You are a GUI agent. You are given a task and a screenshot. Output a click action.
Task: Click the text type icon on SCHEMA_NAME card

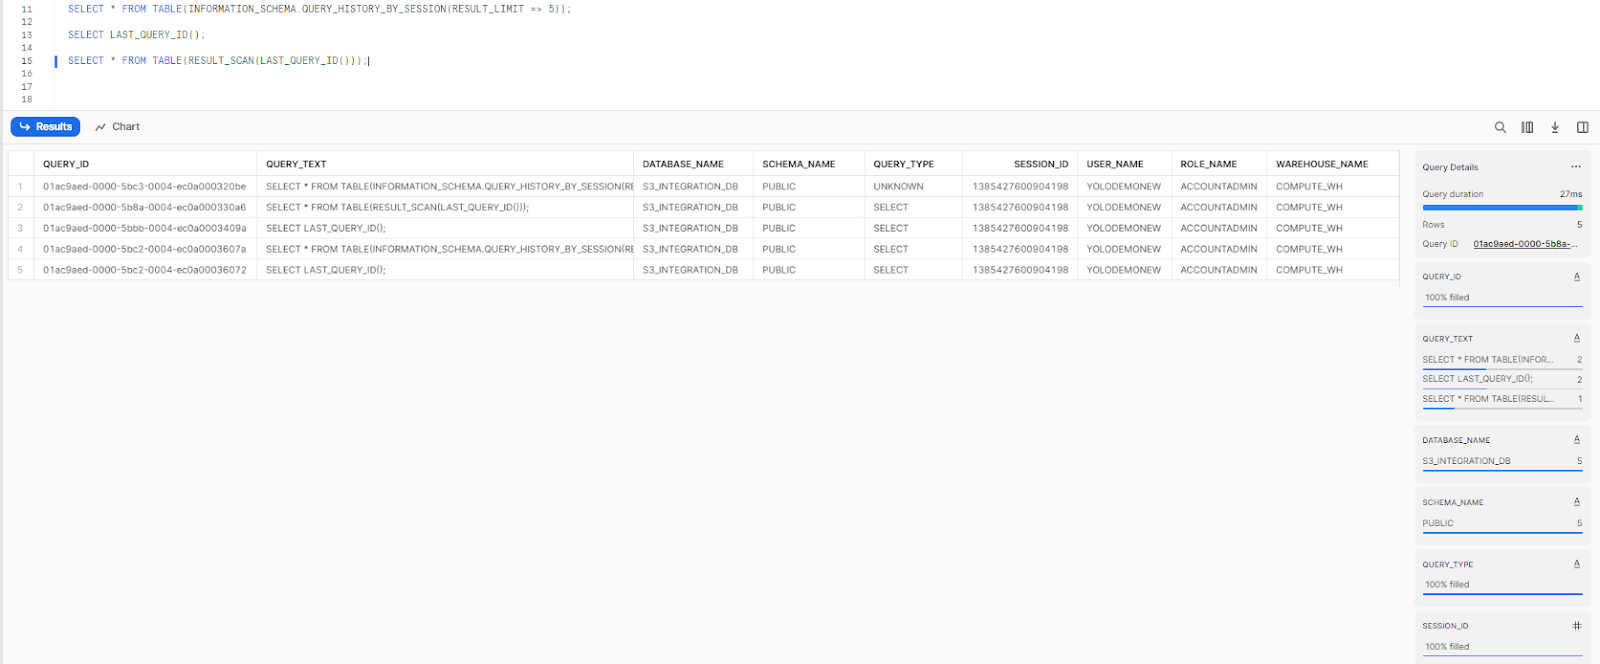(x=1577, y=502)
